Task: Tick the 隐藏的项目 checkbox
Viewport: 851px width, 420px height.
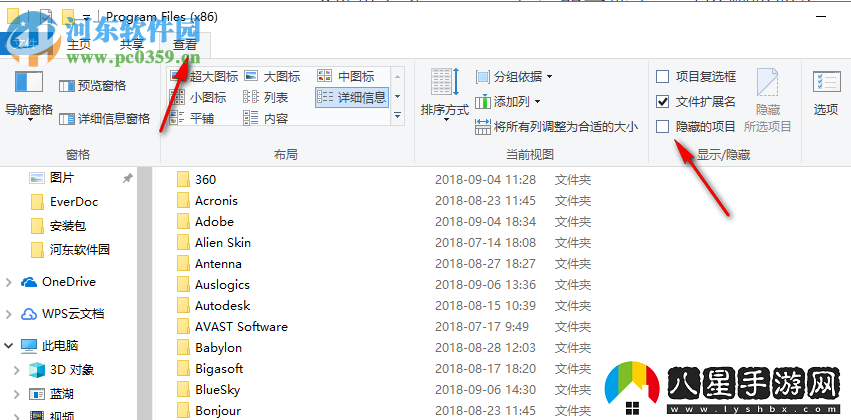Action: pyautogui.click(x=663, y=126)
